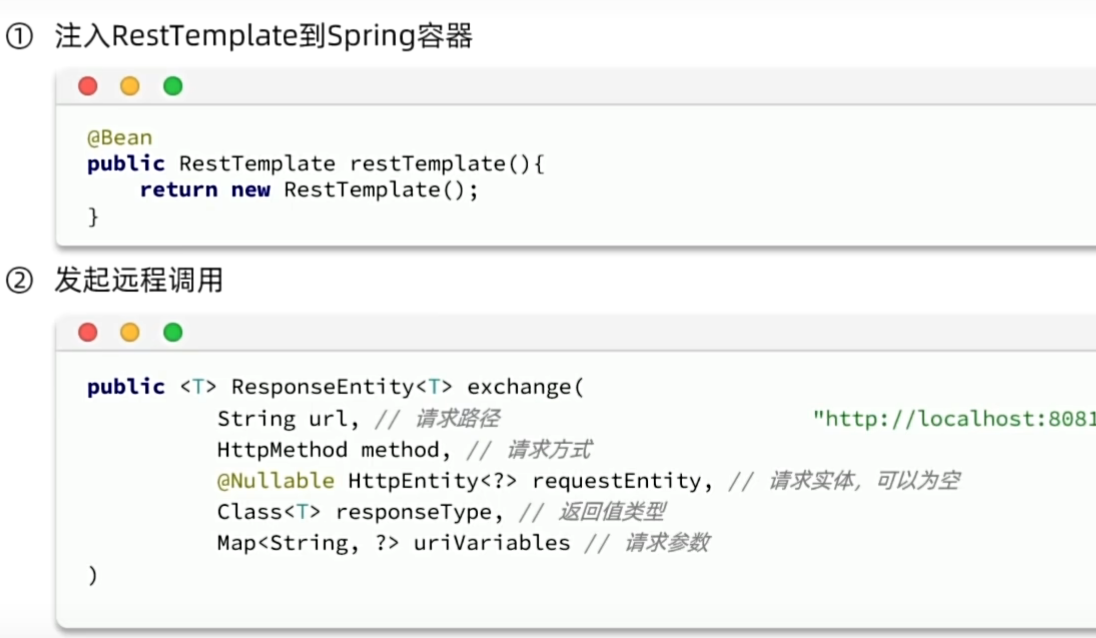Click the green dot in second code window
The width and height of the screenshot is (1096, 638).
pyautogui.click(x=173, y=332)
